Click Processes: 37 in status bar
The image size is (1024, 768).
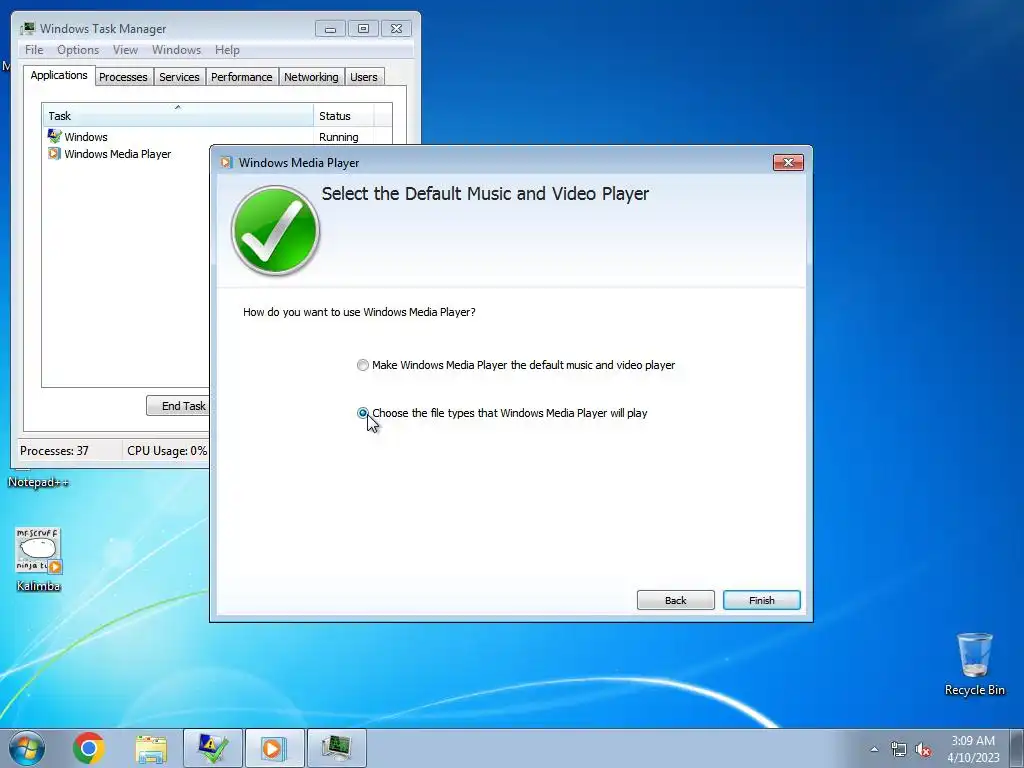point(54,451)
